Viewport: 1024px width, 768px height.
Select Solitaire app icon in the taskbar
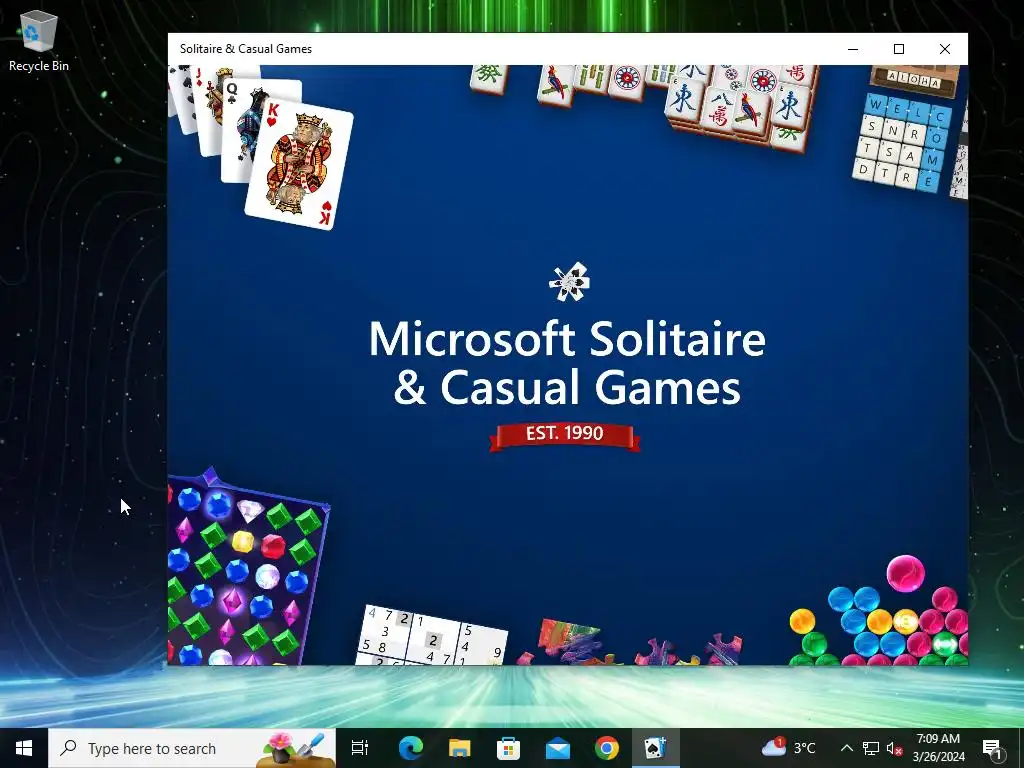pos(656,748)
